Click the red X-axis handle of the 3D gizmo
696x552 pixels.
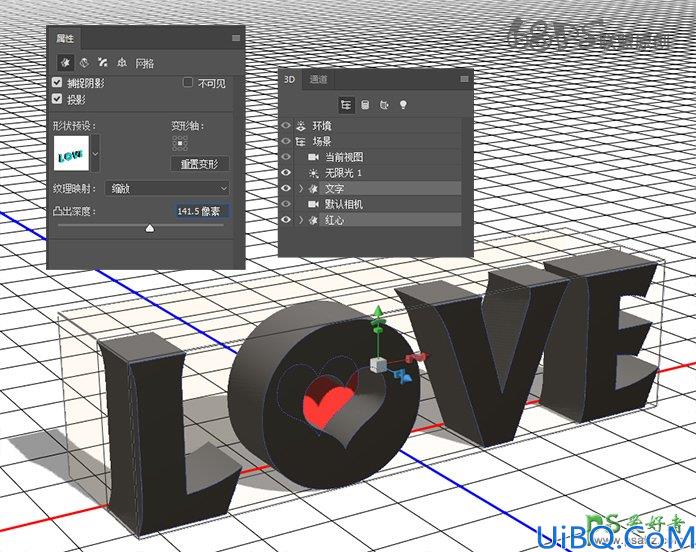419,356
